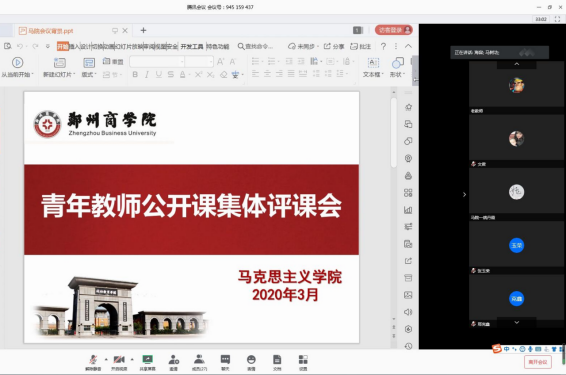This screenshot has height=375, width=566.
Task: Click the center align icon
Action: point(267,74)
